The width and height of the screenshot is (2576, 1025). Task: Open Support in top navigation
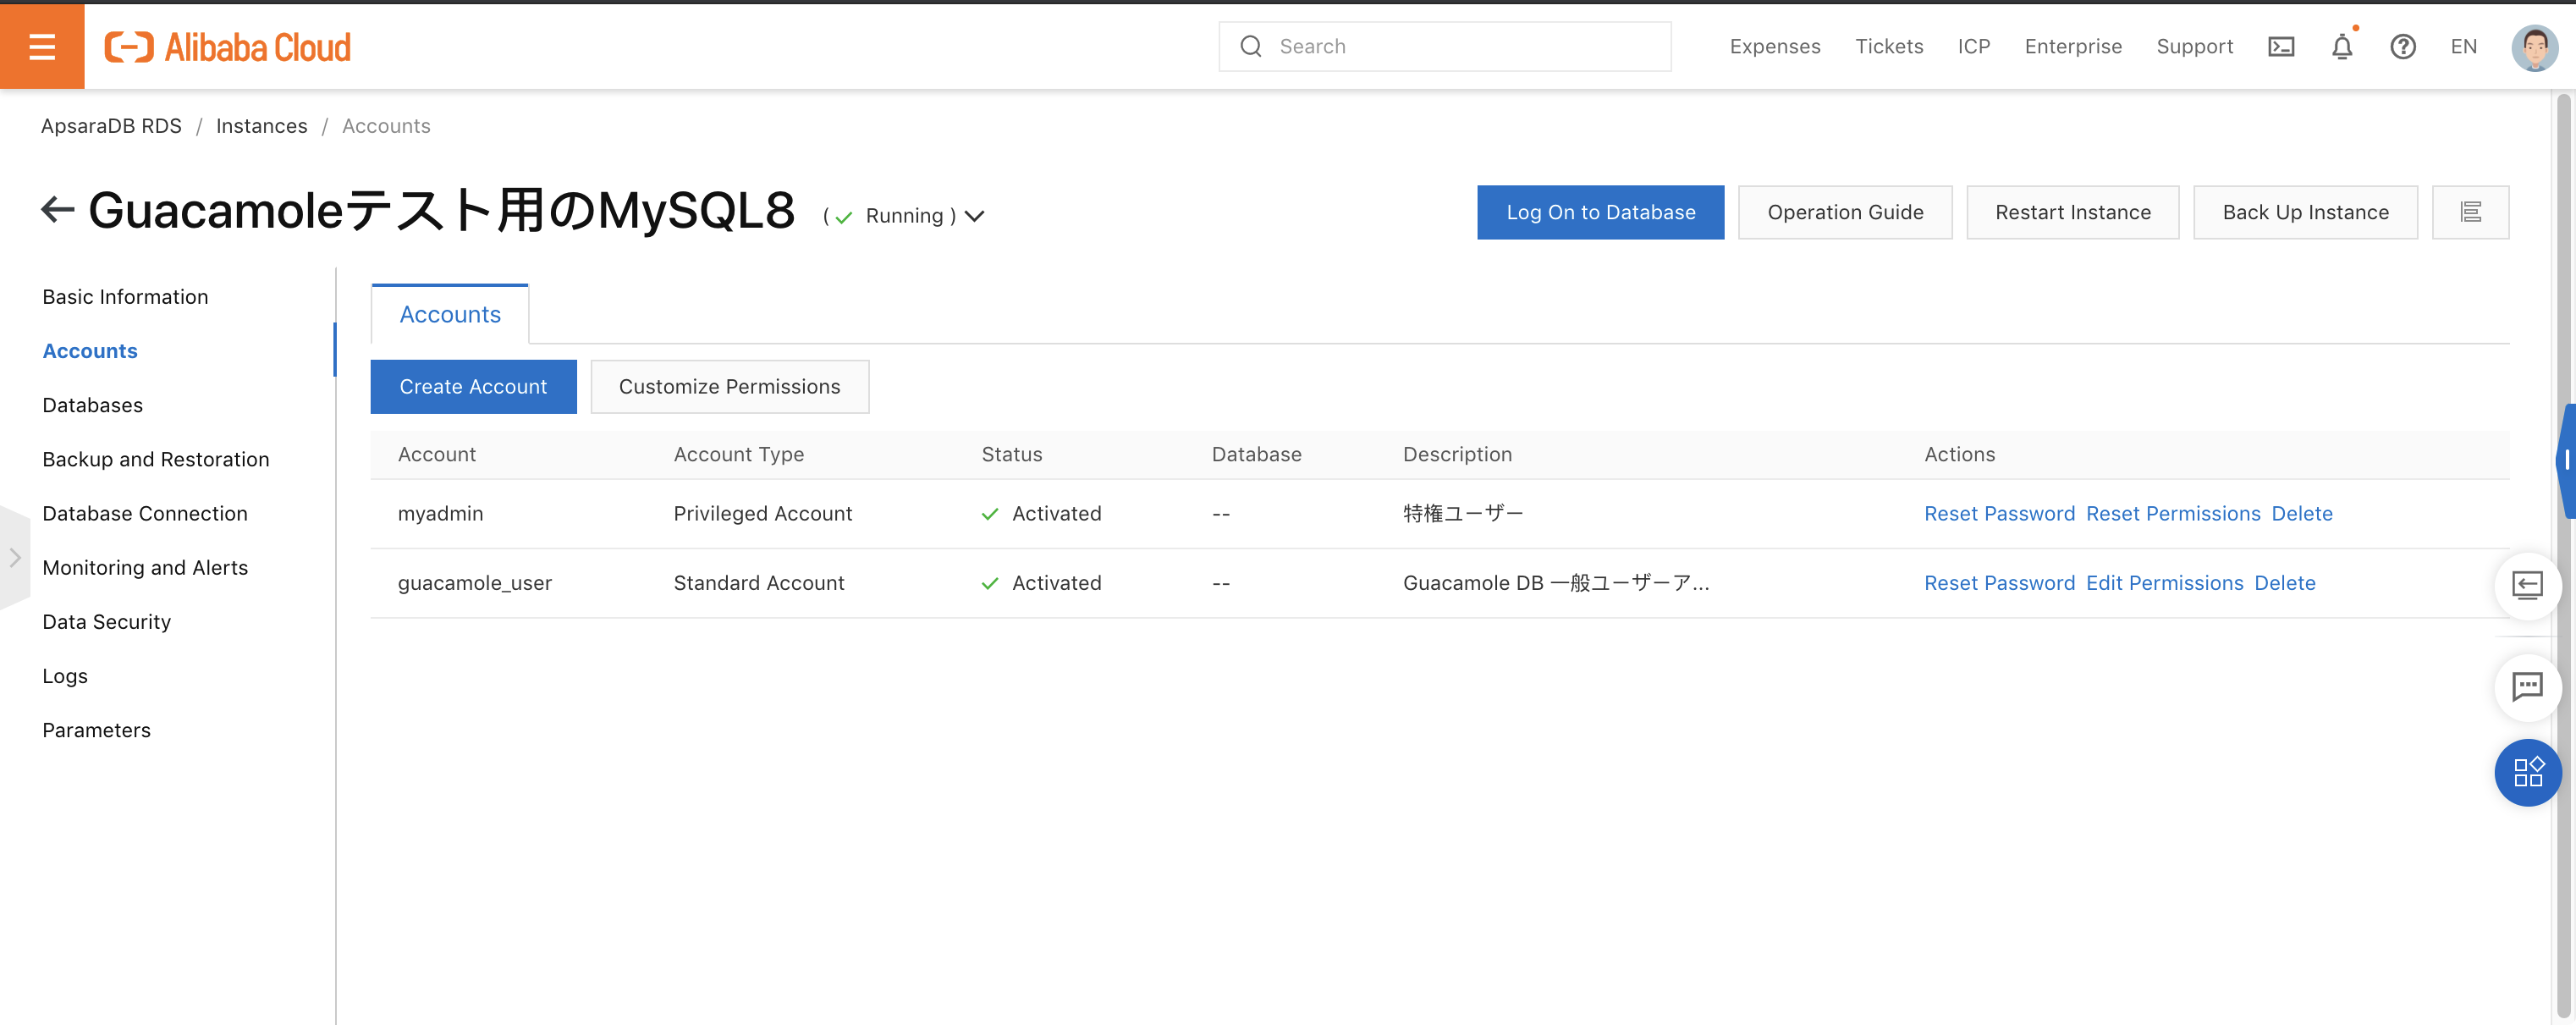(2194, 47)
